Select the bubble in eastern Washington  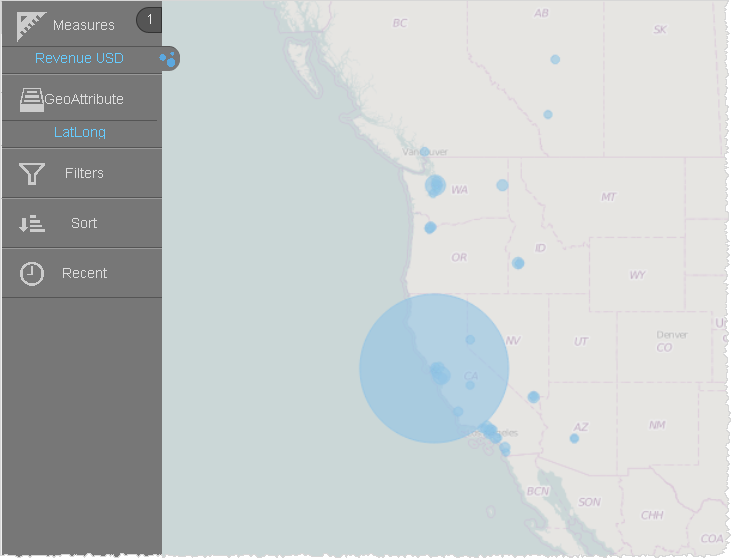click(x=502, y=185)
